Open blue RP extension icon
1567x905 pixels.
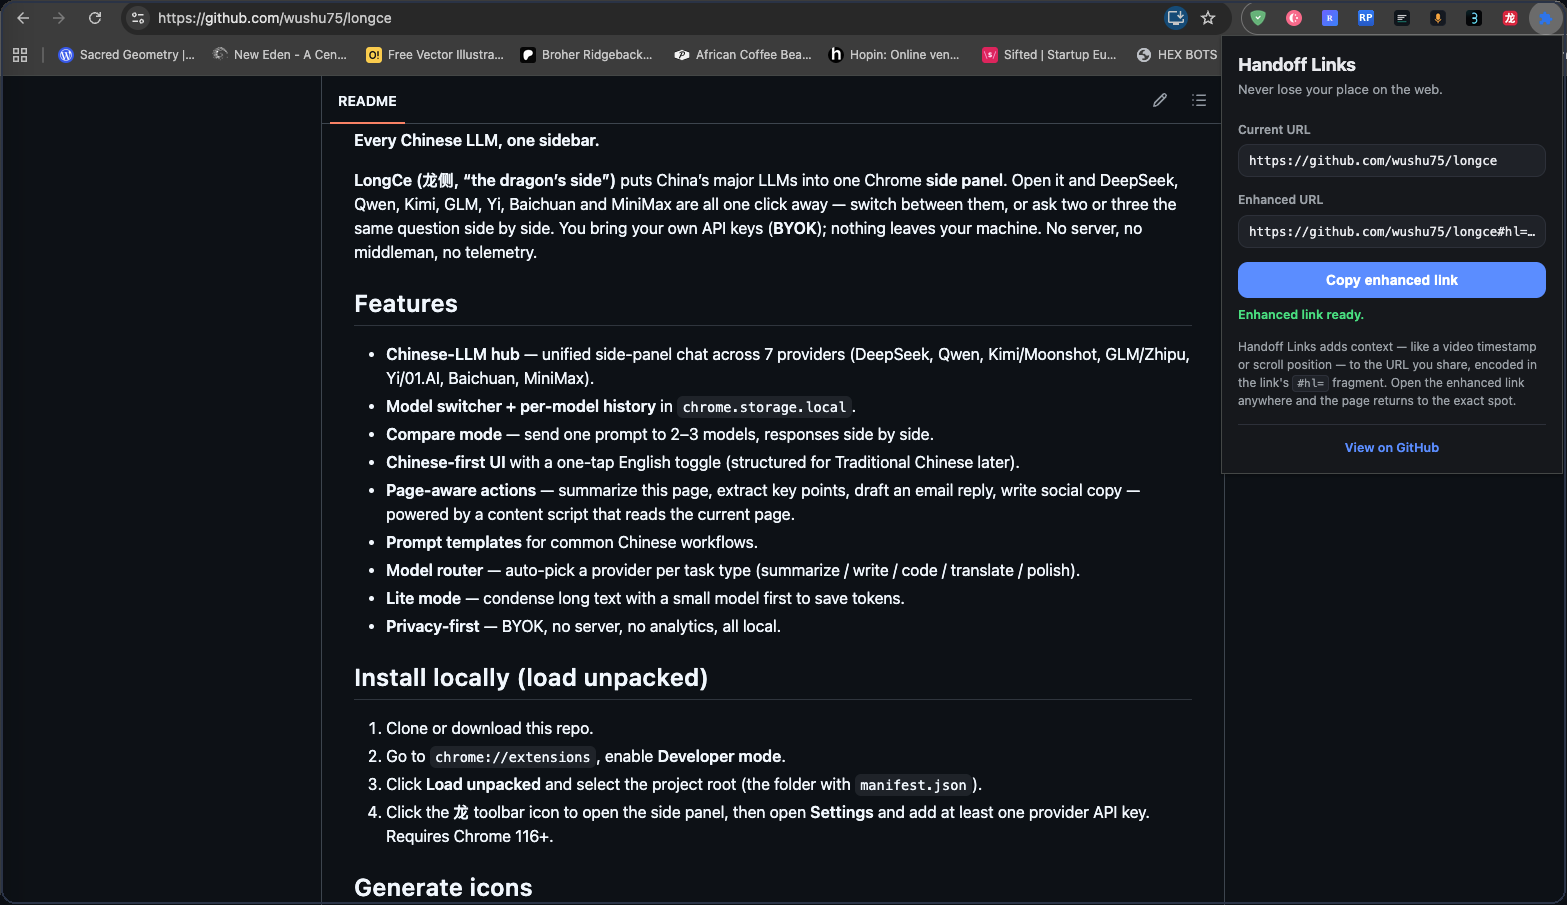(1366, 18)
